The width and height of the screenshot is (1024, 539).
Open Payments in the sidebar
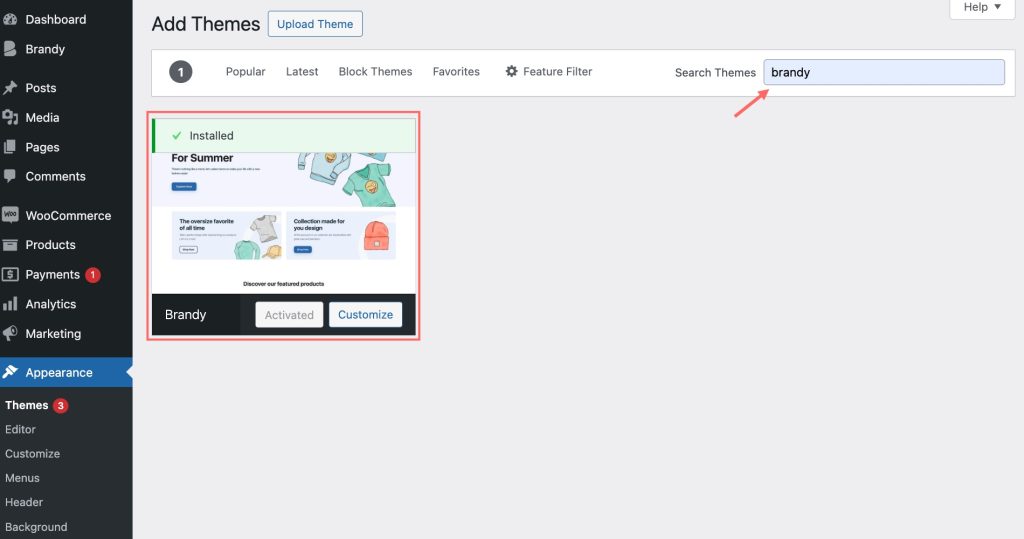point(52,274)
